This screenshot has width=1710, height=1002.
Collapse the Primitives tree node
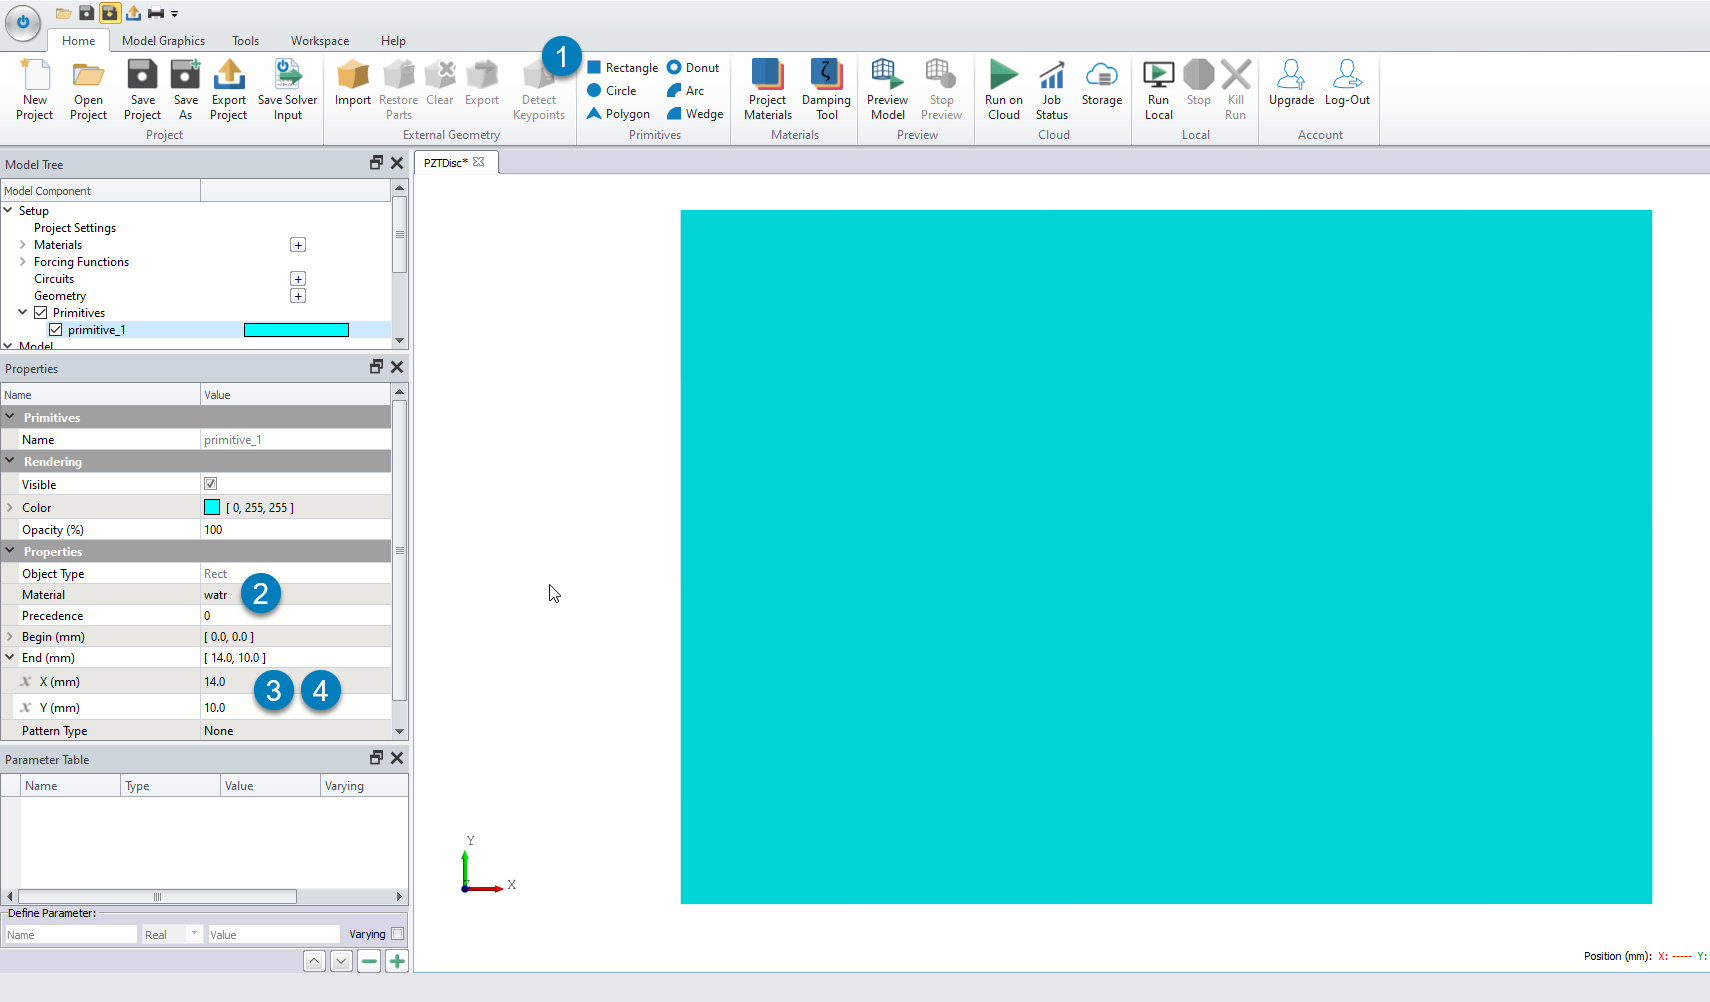(23, 313)
